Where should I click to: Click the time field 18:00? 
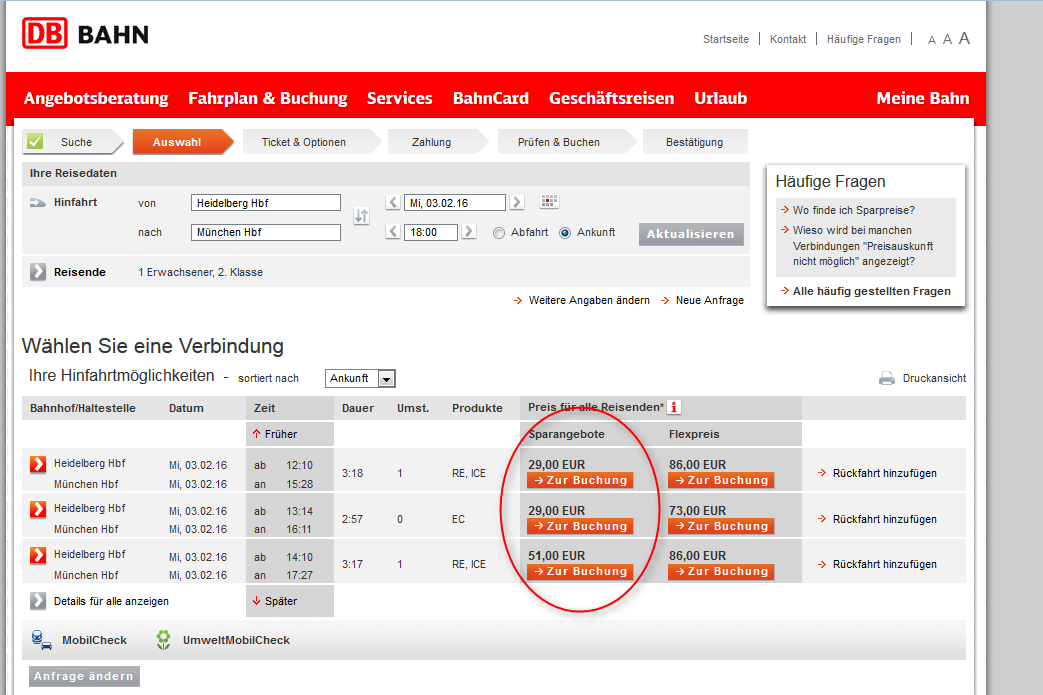(x=431, y=232)
